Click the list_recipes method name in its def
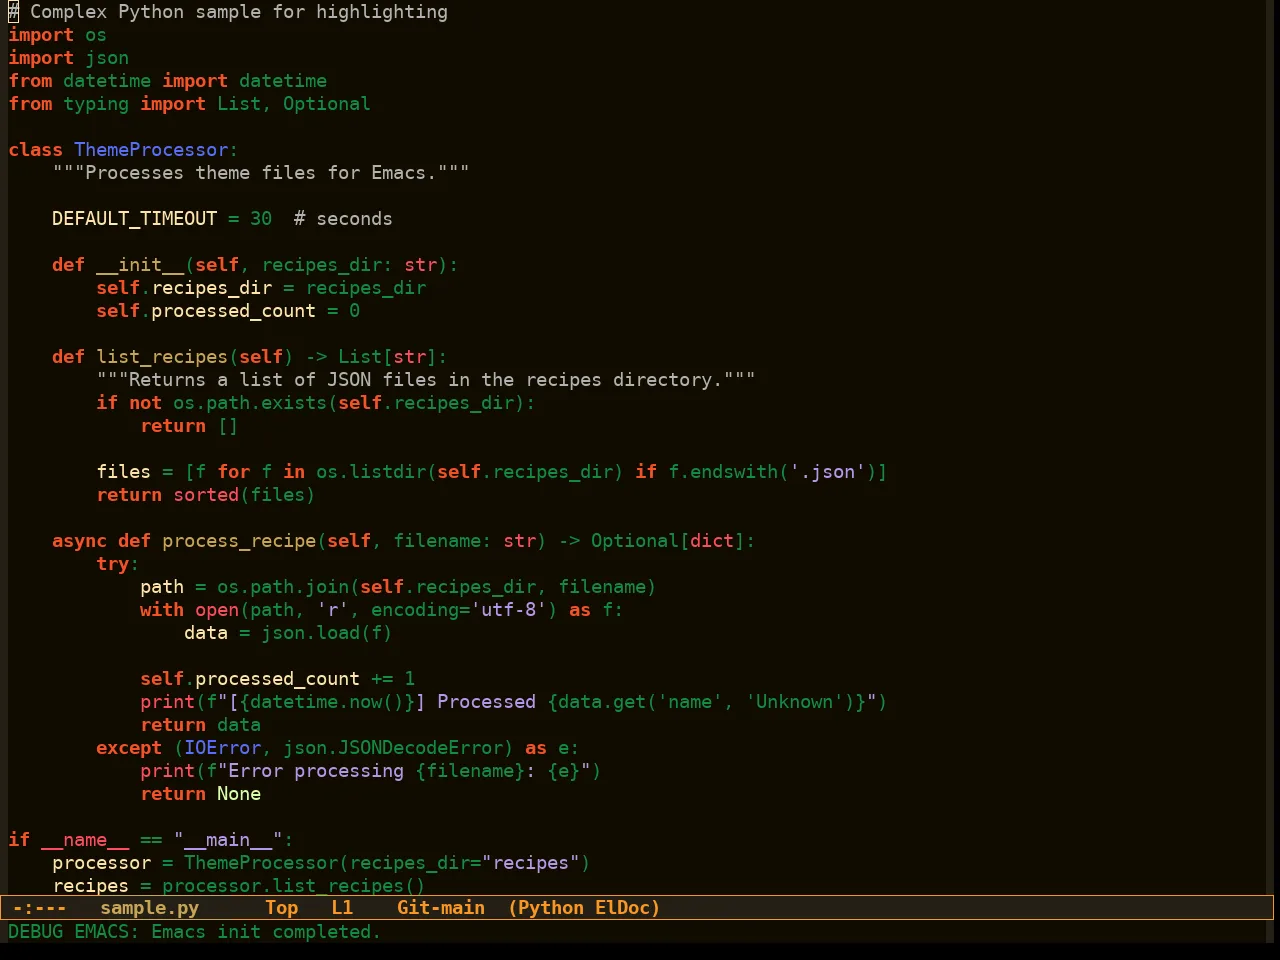Viewport: 1280px width, 960px height. [162, 357]
